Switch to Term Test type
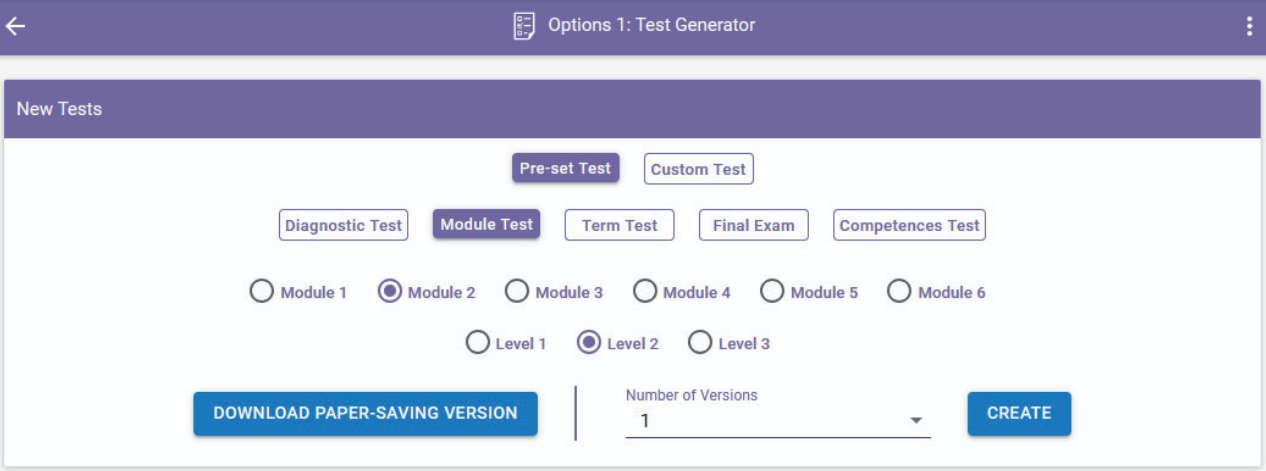Viewport: 1266px width, 471px height. click(x=619, y=225)
